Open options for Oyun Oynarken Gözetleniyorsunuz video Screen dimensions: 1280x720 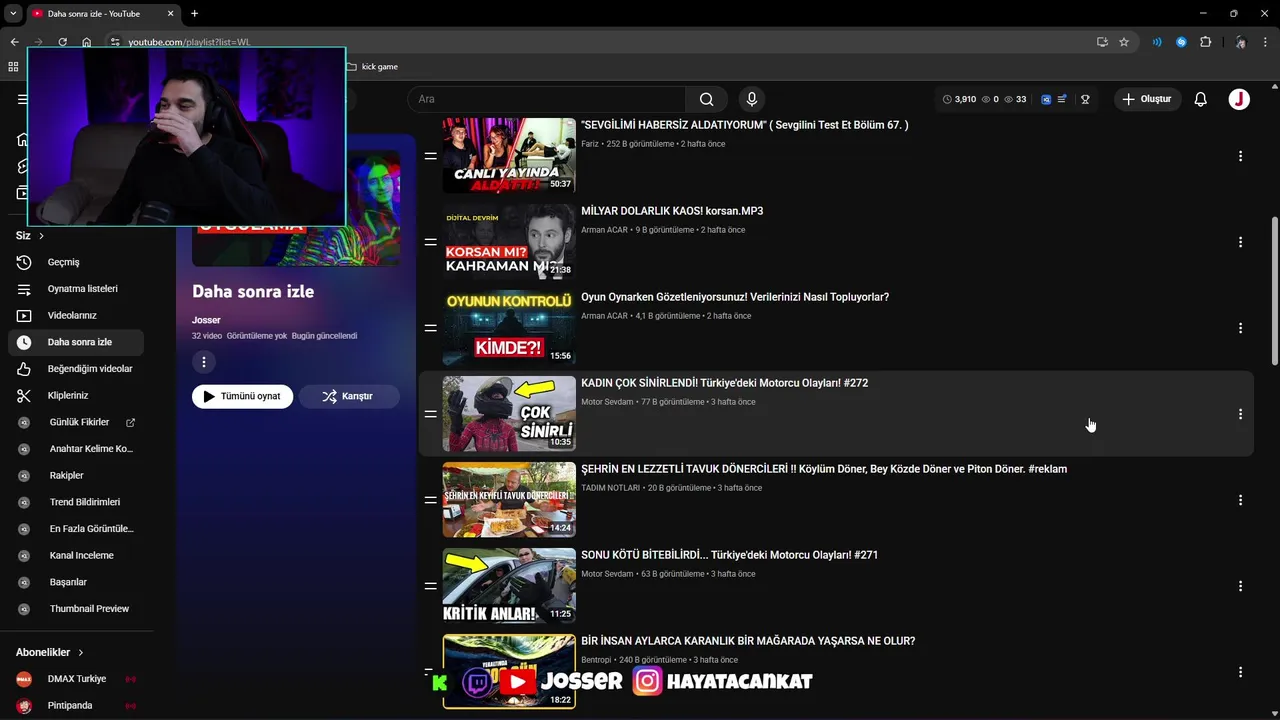point(1240,328)
